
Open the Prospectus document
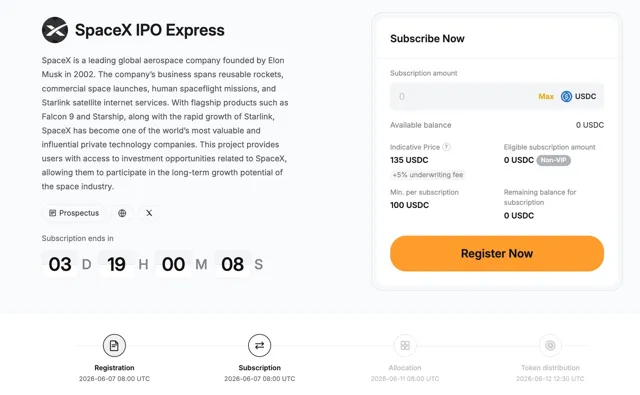[74, 213]
